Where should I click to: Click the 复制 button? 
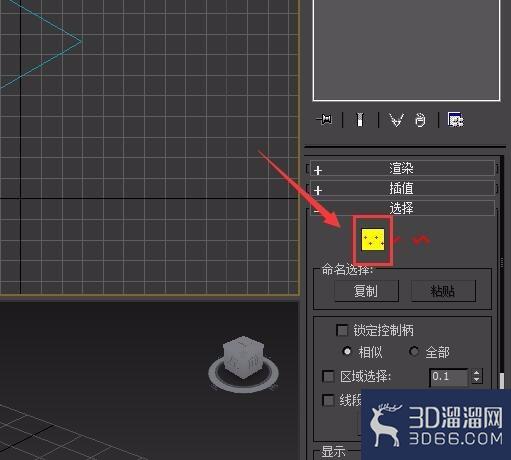[x=366, y=291]
